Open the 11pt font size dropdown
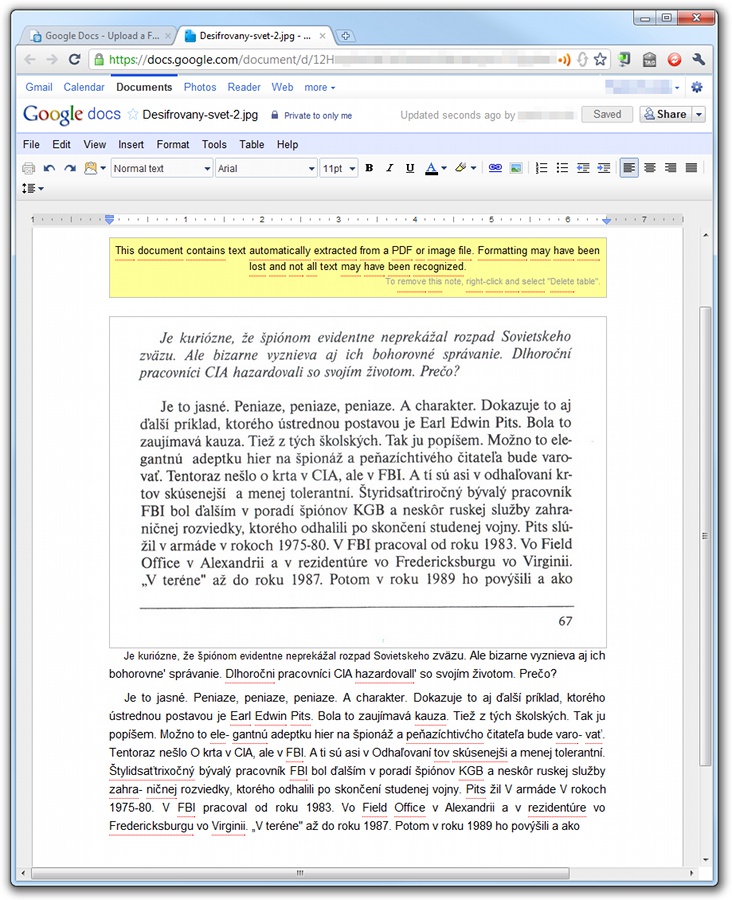The height and width of the screenshot is (900, 732). point(339,169)
